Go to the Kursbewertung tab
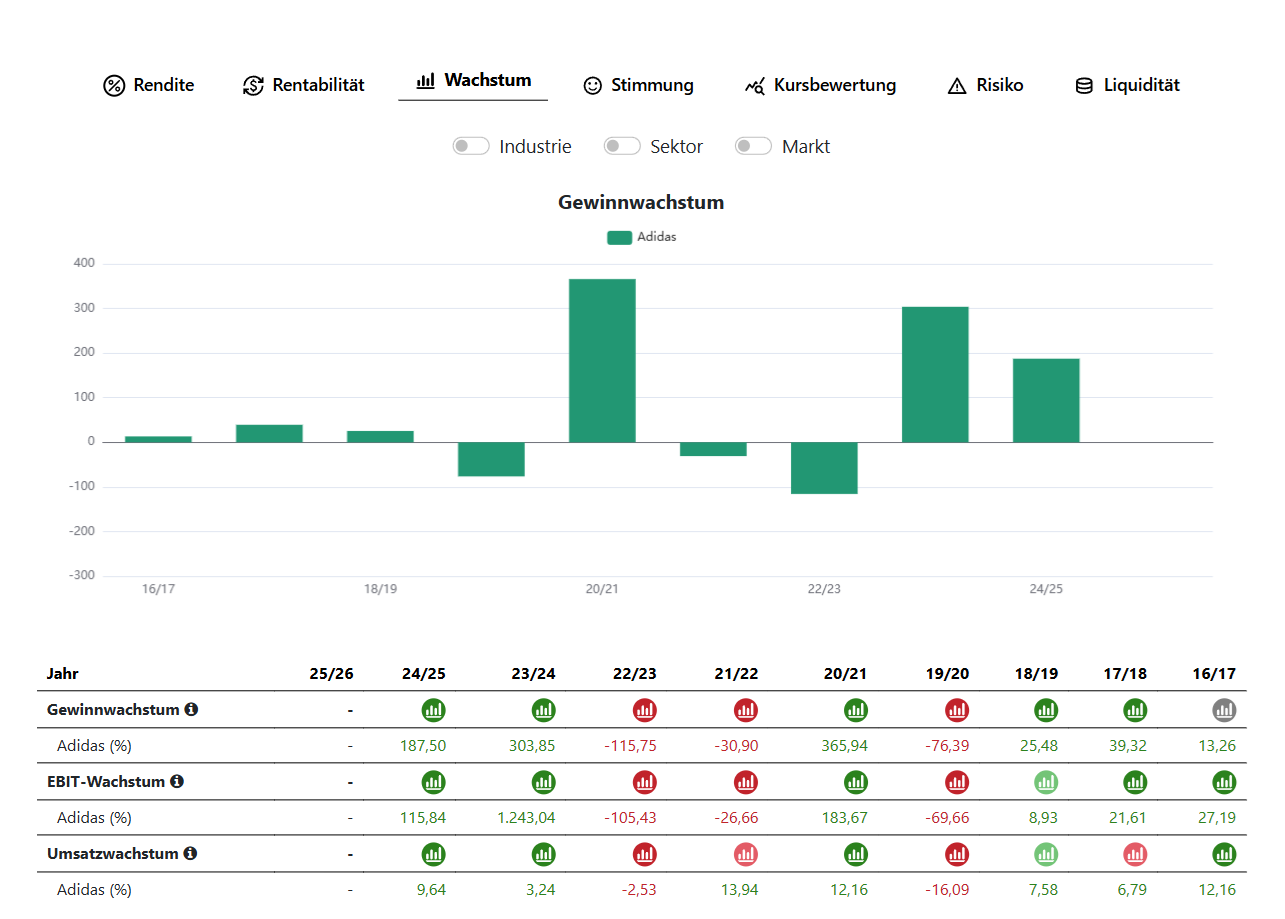 tap(820, 85)
